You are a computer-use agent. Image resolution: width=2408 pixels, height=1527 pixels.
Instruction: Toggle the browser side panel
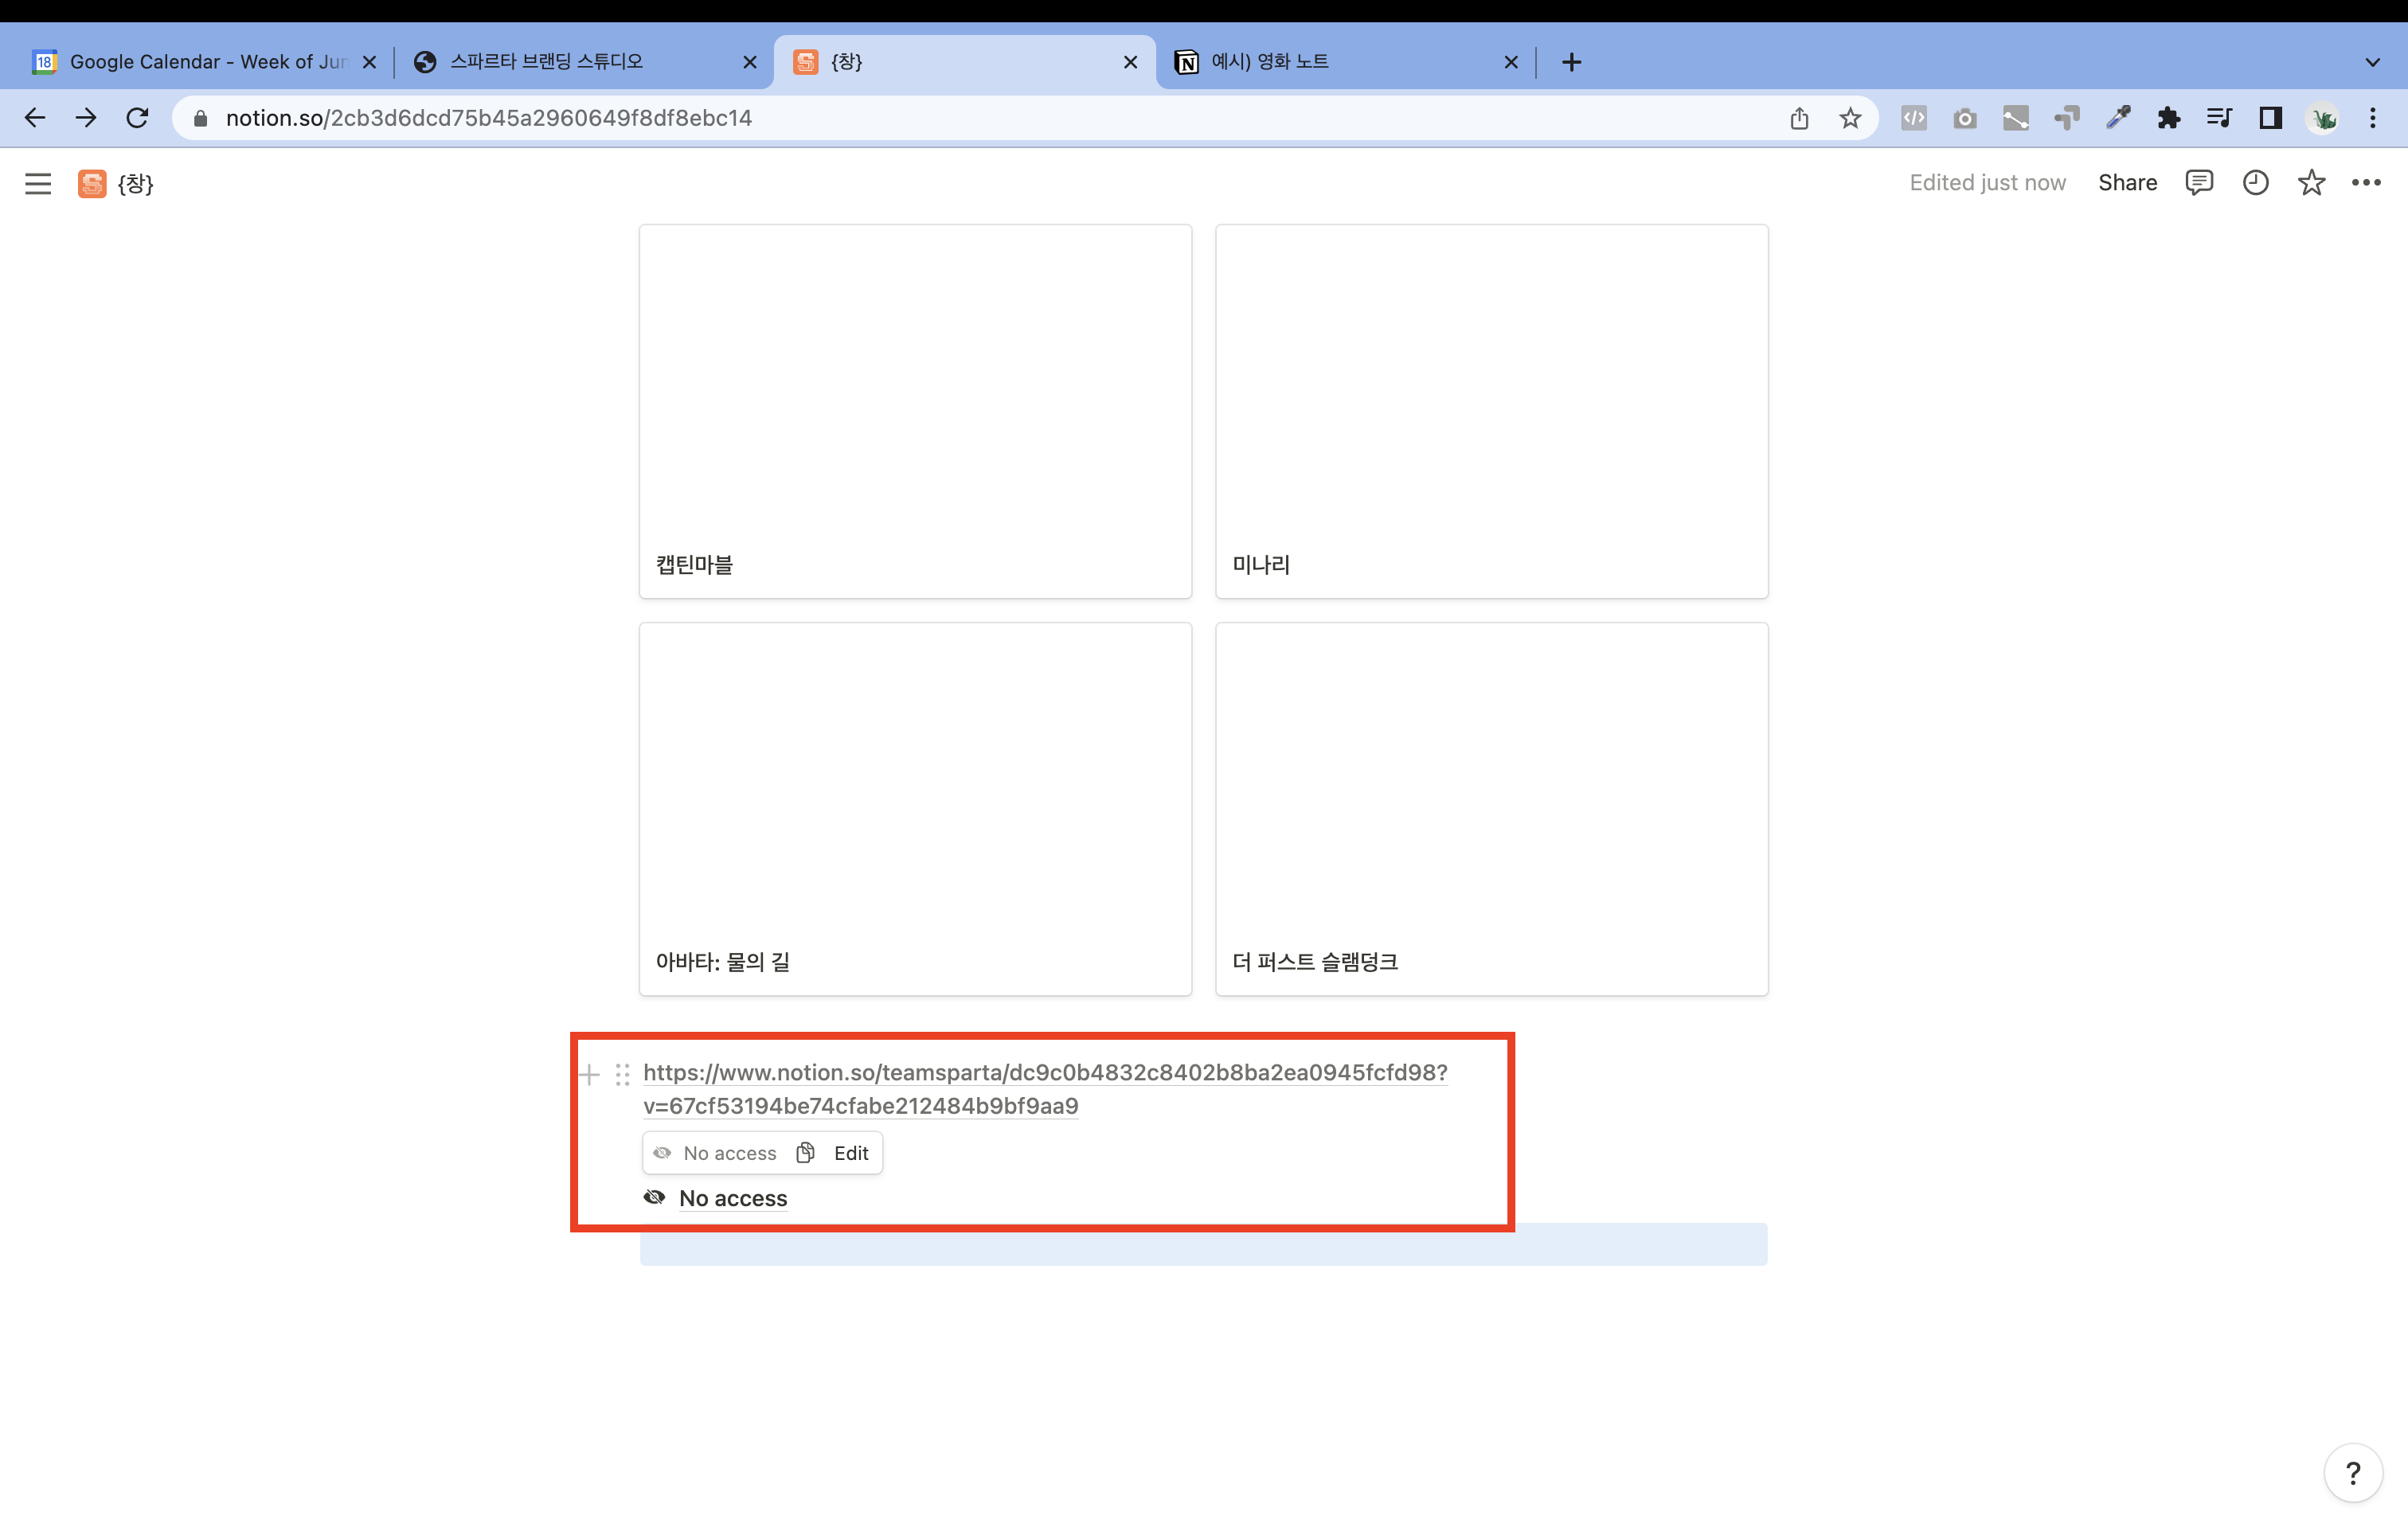(x=2270, y=118)
